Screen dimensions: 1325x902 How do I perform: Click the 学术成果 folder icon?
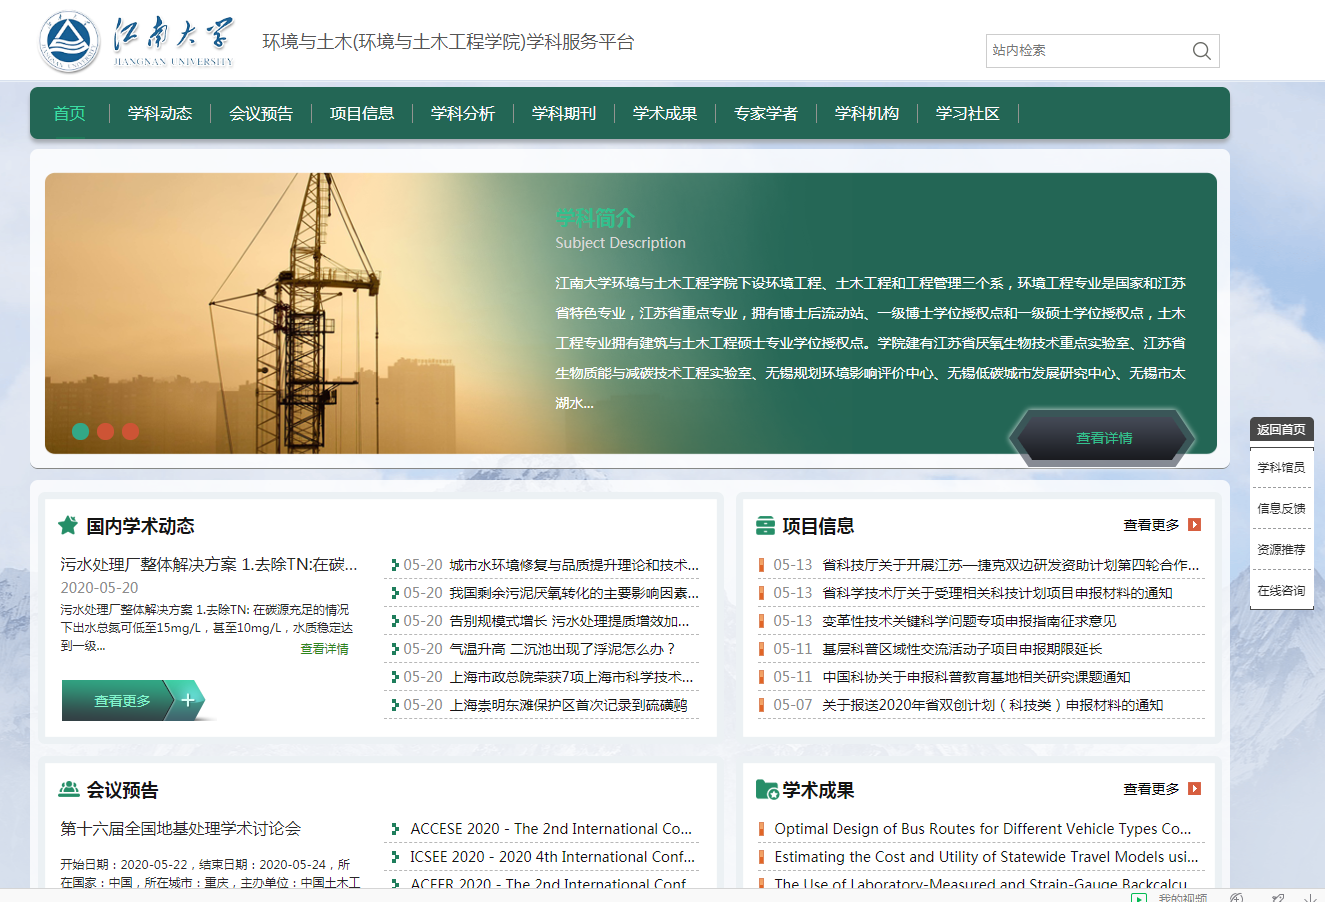767,790
